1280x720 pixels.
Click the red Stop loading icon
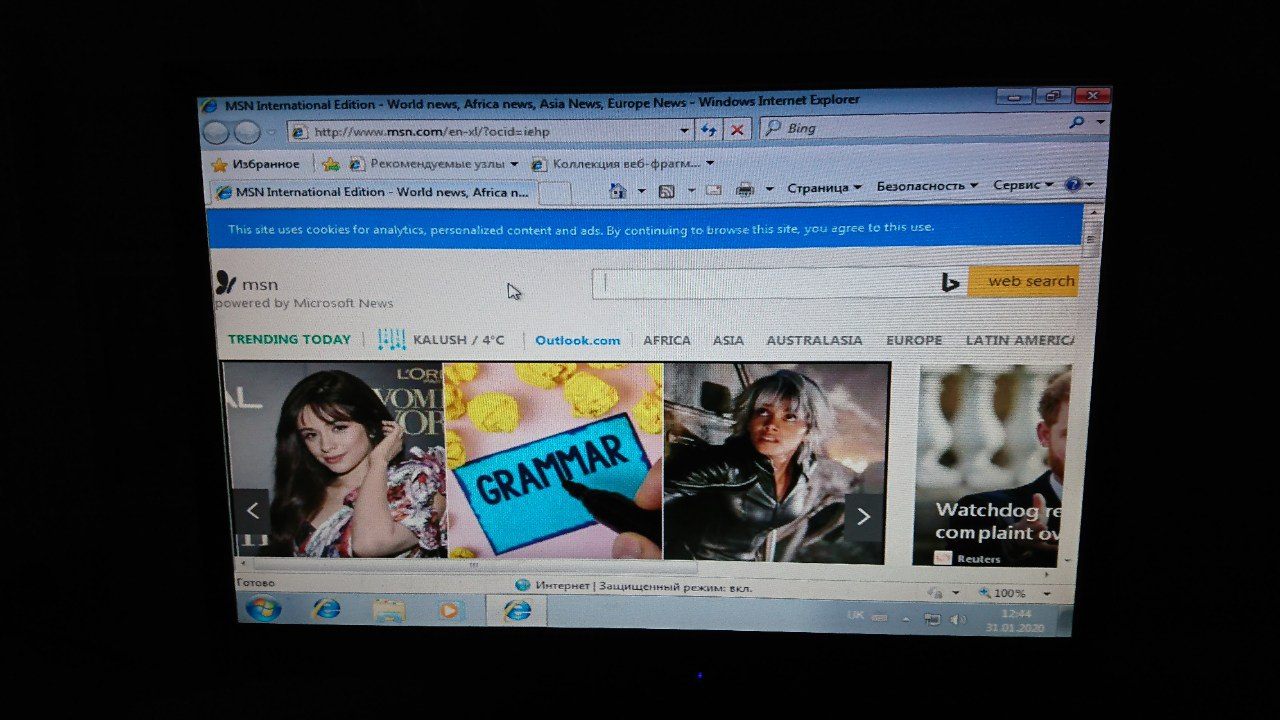737,130
